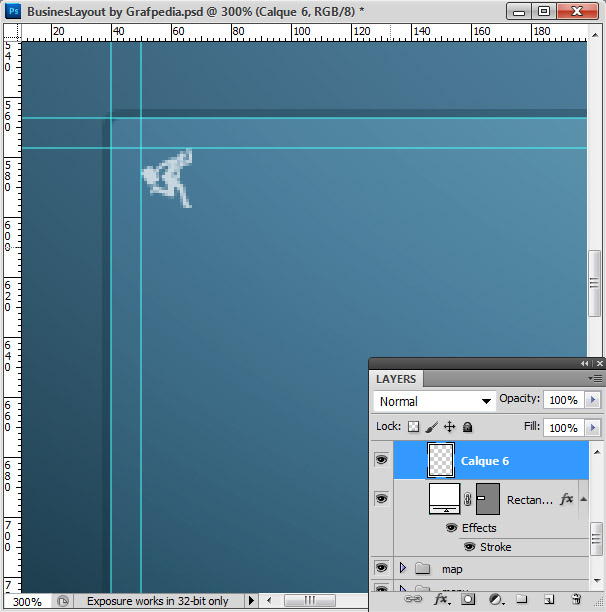The width and height of the screenshot is (606, 612).
Task: Collapse Layers panel to icons
Action: point(584,363)
